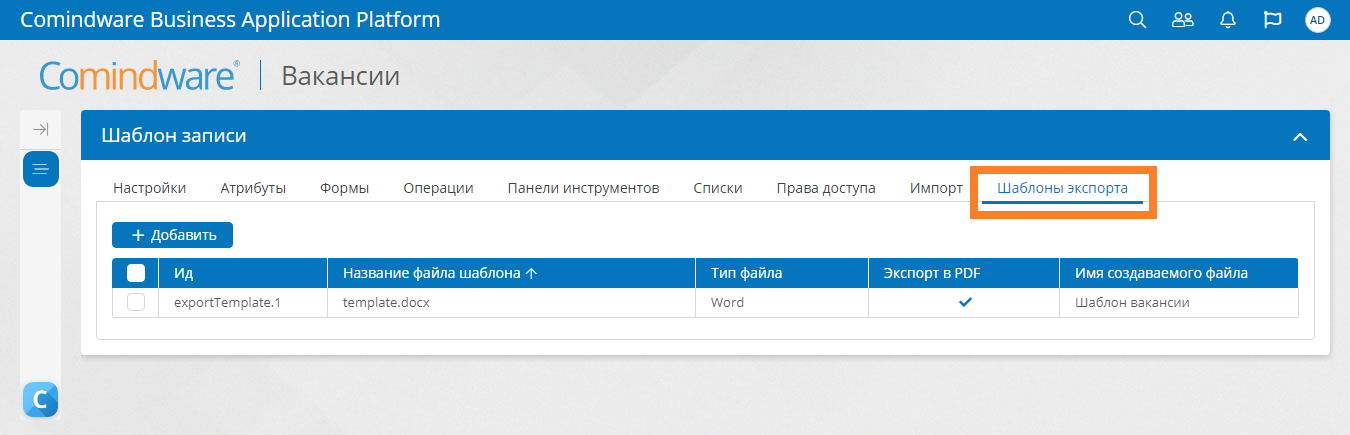Click the Добавить button
The width and height of the screenshot is (1350, 435).
172,235
